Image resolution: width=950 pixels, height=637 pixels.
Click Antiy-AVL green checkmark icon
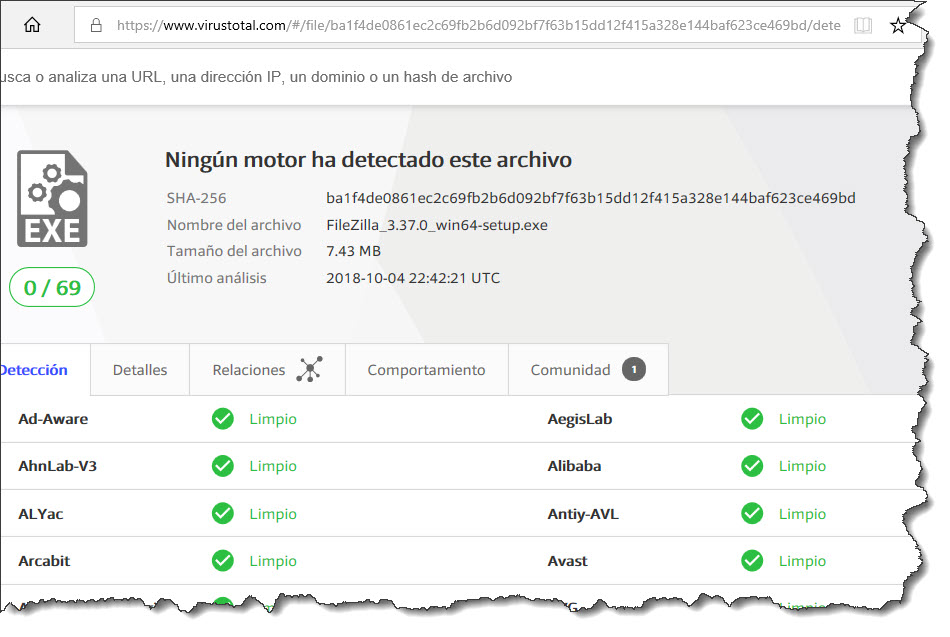pos(752,513)
